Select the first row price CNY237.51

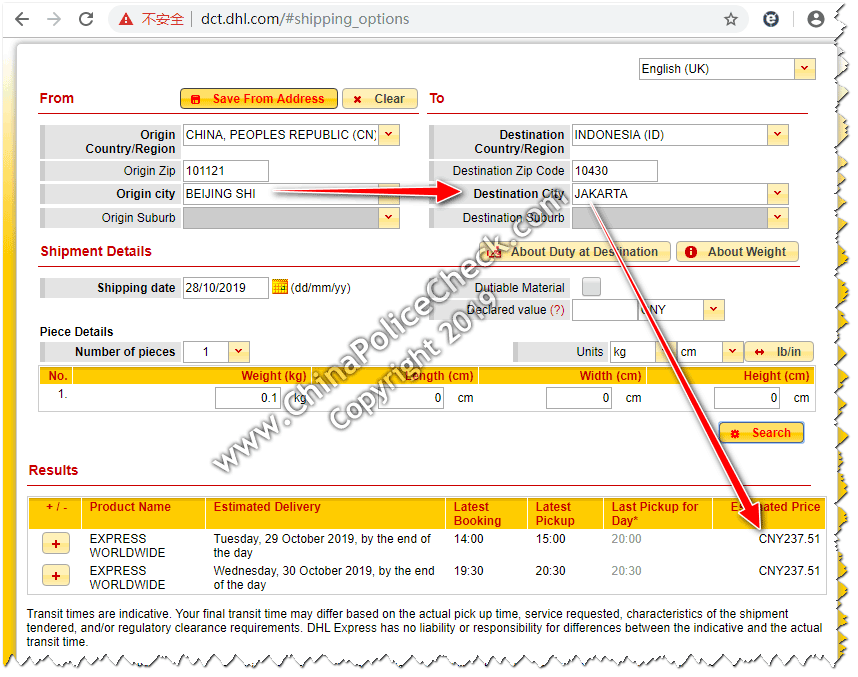pos(789,539)
